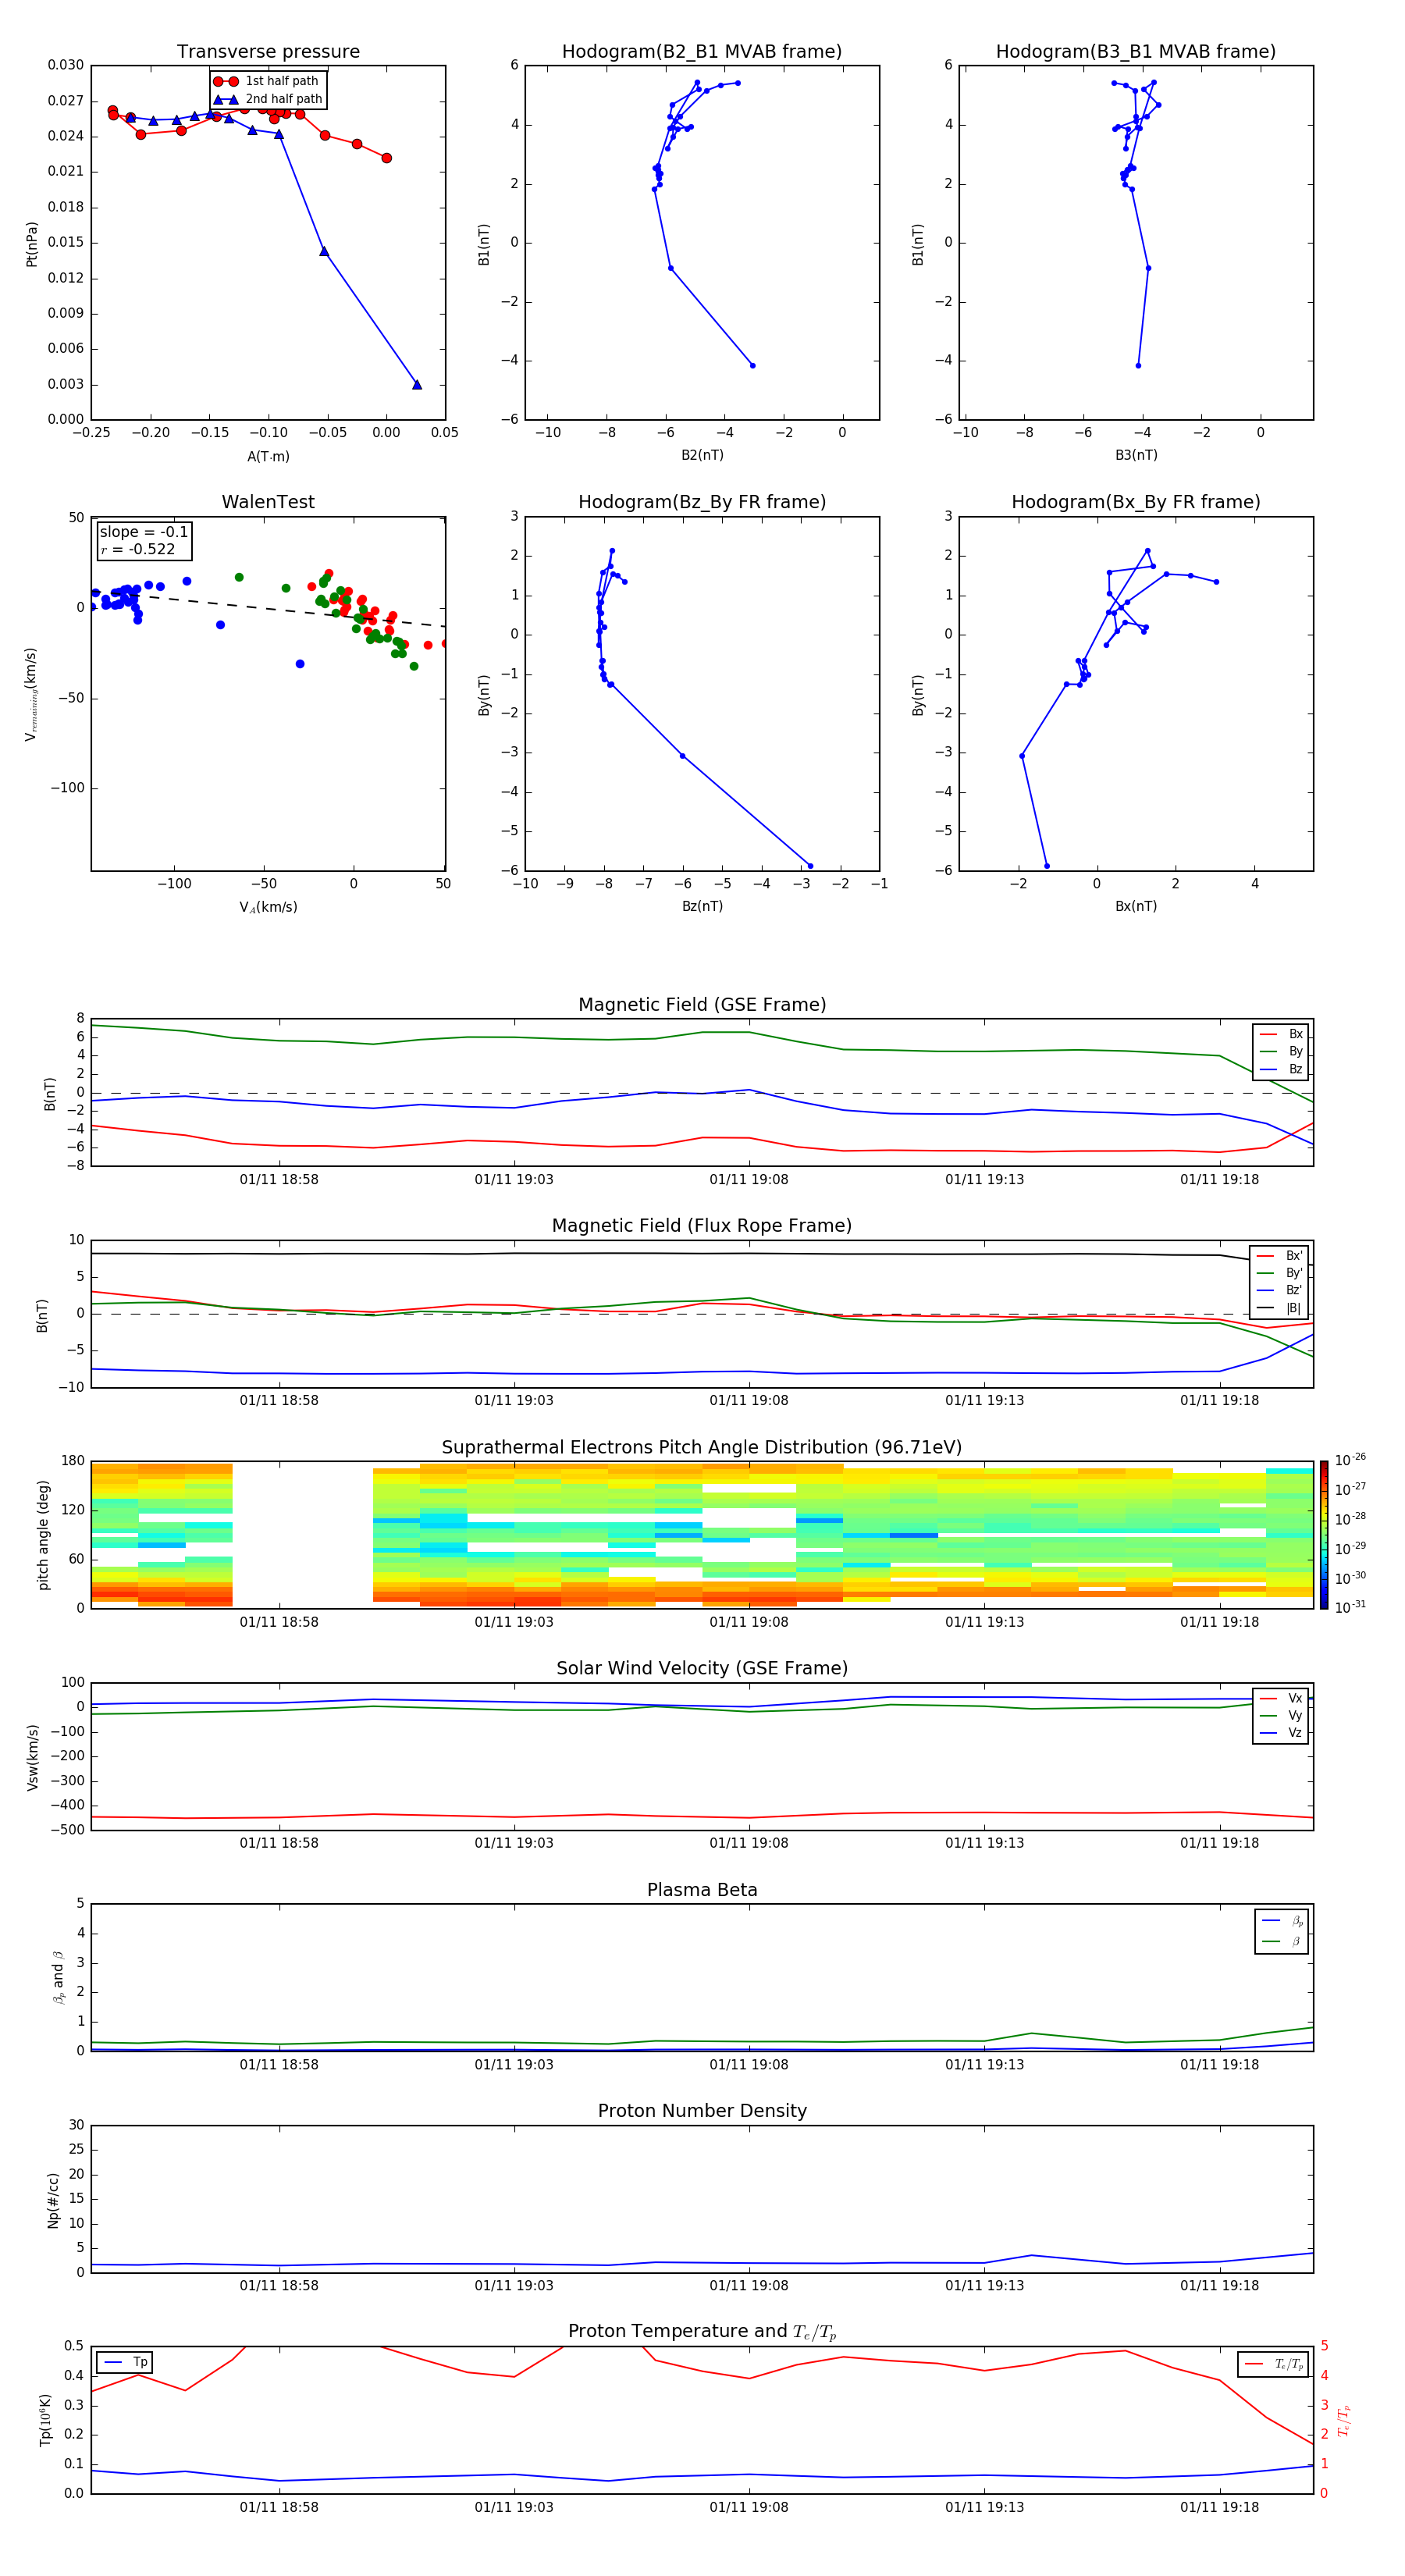Click the 'Tp(10^6K)' left axis label

tap(45, 2420)
